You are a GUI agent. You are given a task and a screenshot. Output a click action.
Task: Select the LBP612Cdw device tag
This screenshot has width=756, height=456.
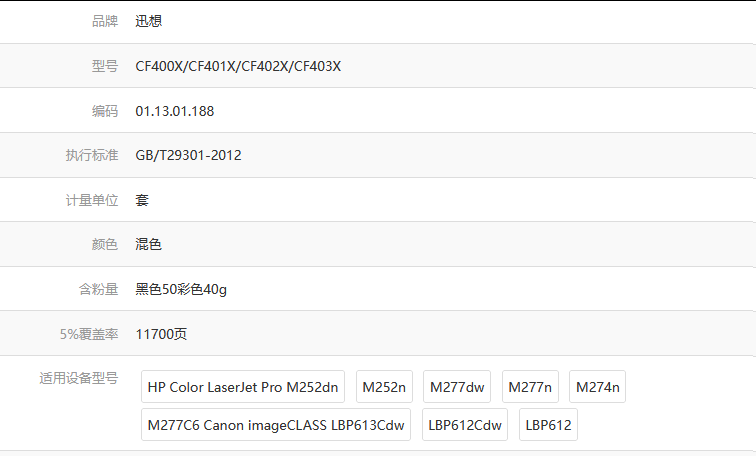465,425
